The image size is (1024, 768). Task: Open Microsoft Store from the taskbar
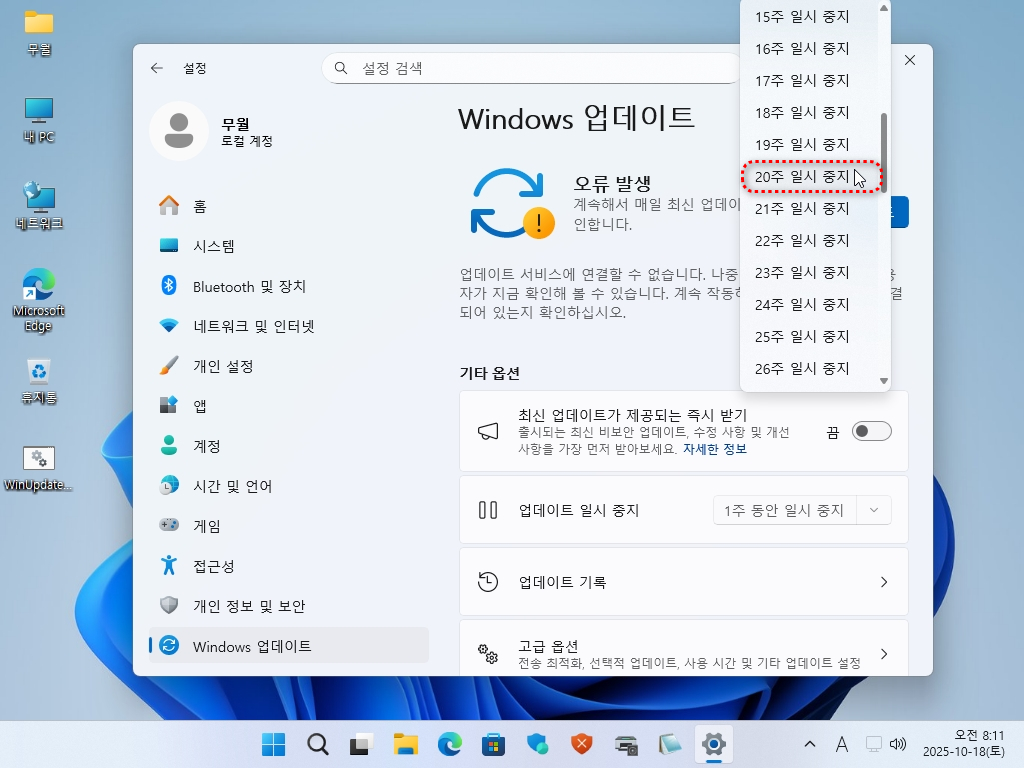494,744
